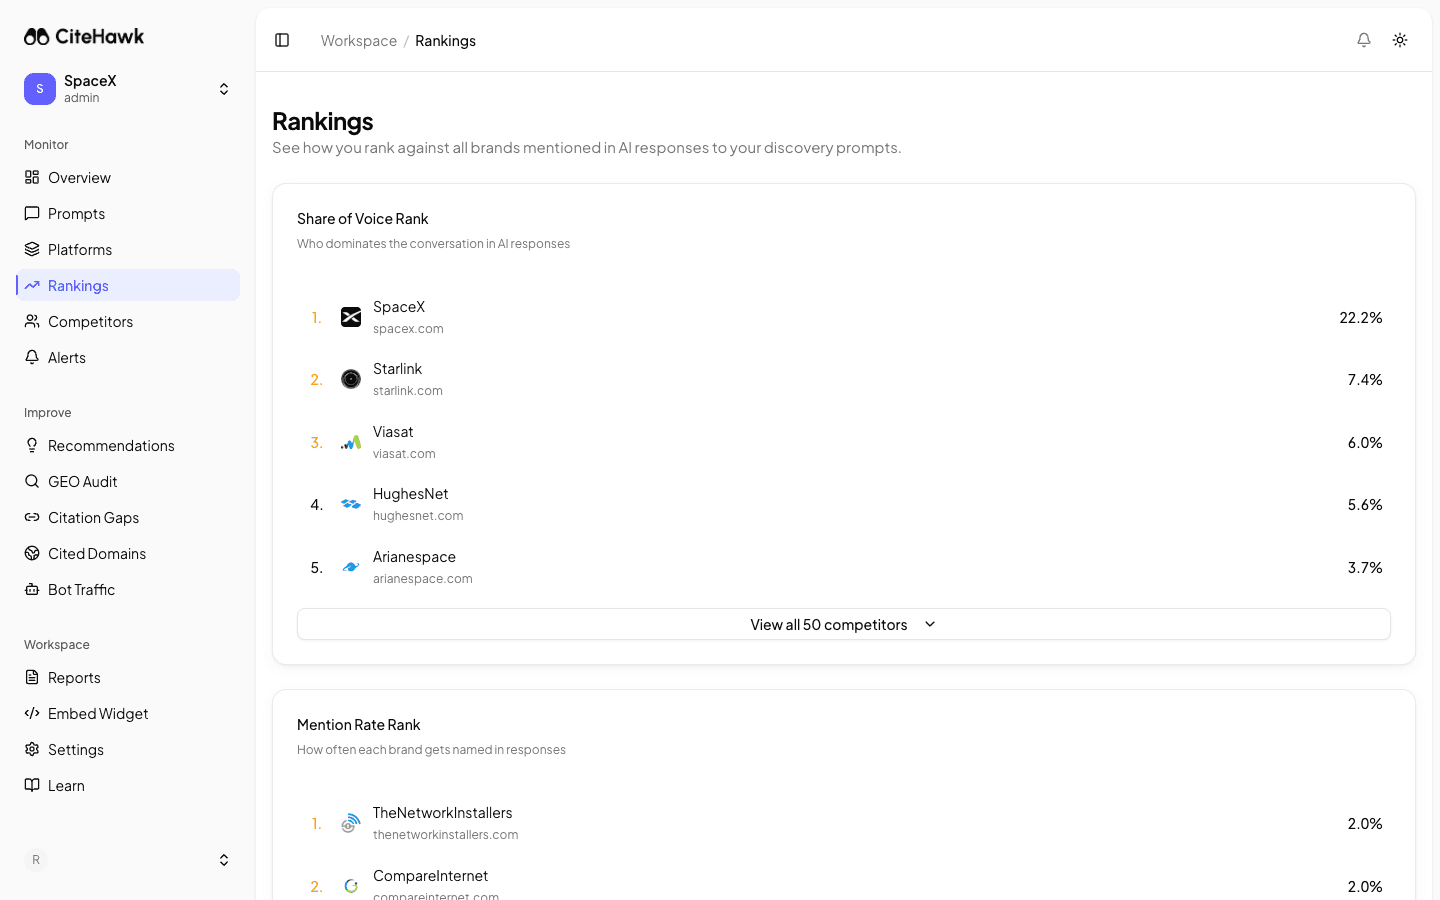Open Reports in sidebar
Screen dimensions: 1440x900
click(128, 677)
